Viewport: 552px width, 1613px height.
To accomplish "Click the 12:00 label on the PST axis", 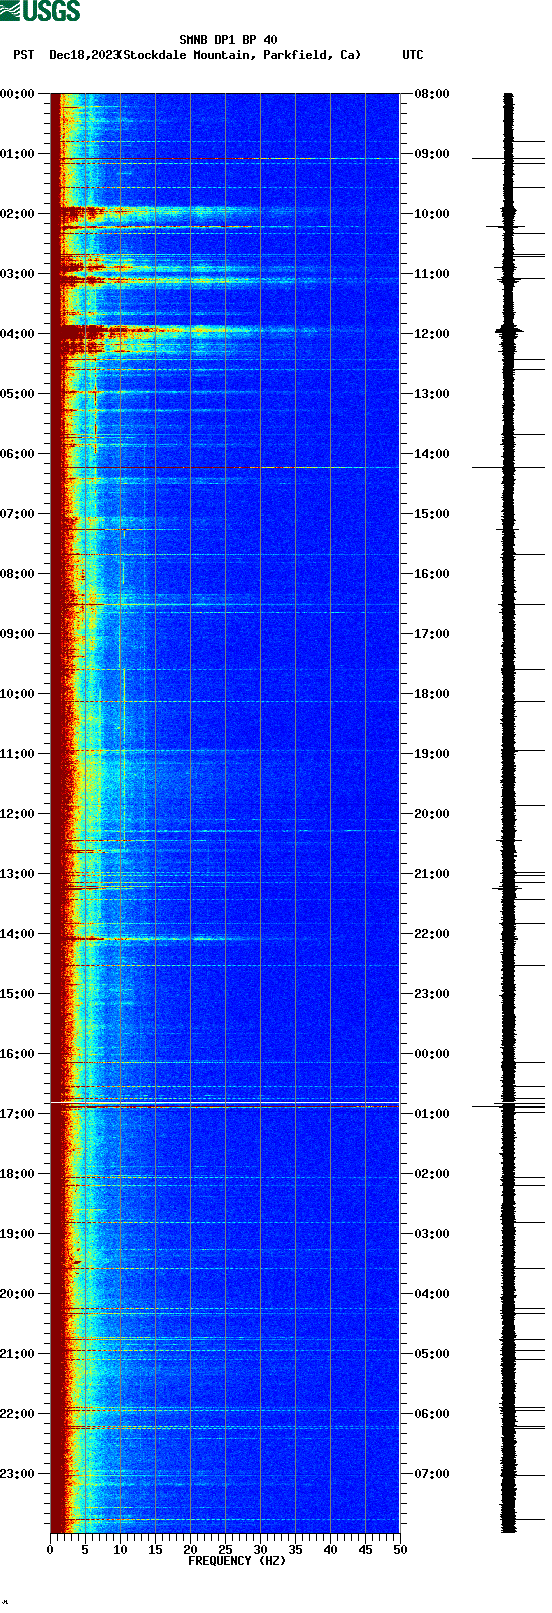I will (x=18, y=814).
